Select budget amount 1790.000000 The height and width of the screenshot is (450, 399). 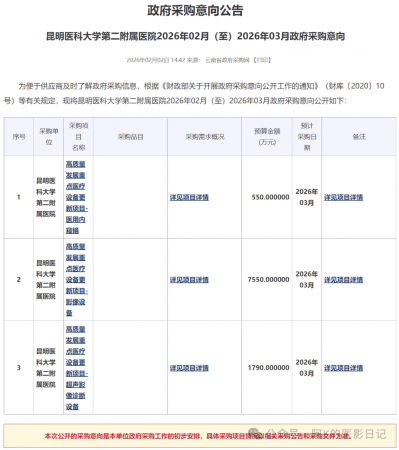tap(268, 368)
